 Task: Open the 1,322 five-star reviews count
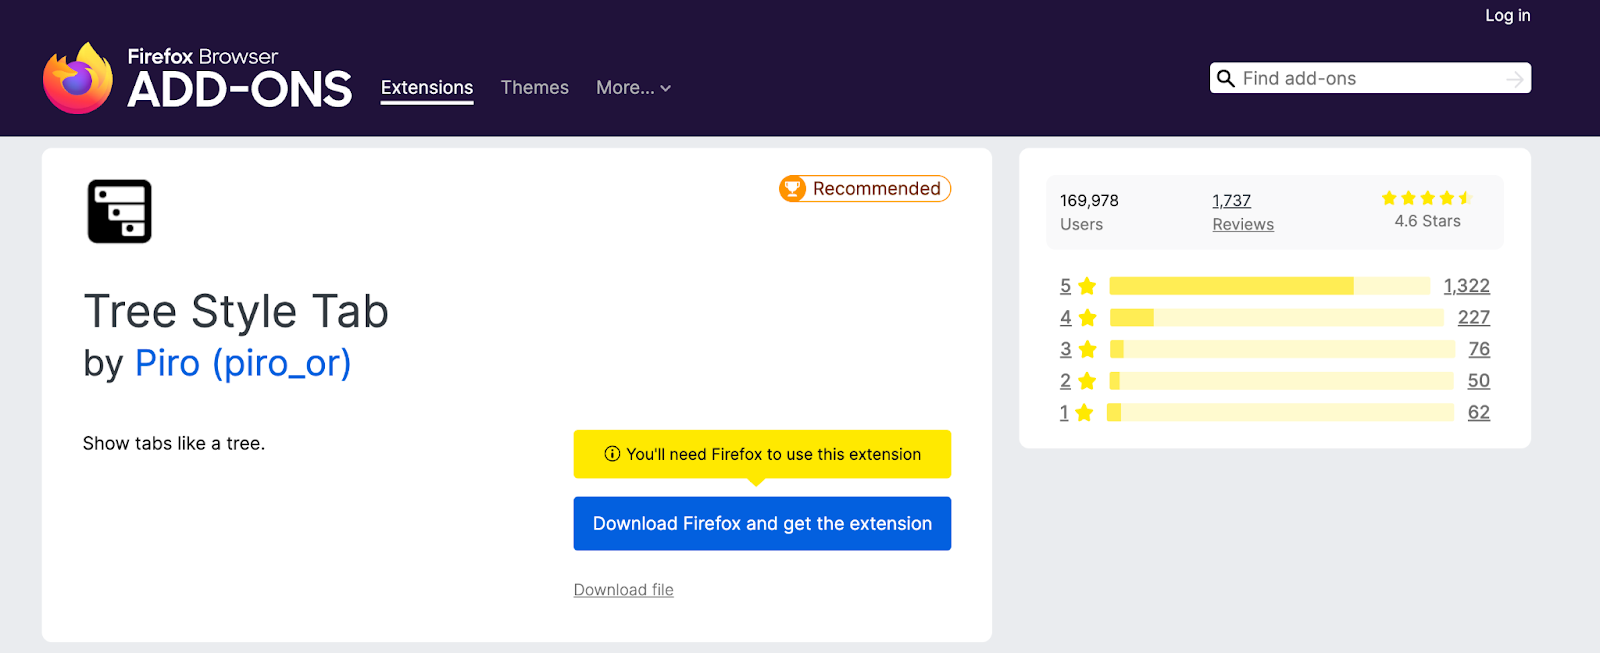1467,286
